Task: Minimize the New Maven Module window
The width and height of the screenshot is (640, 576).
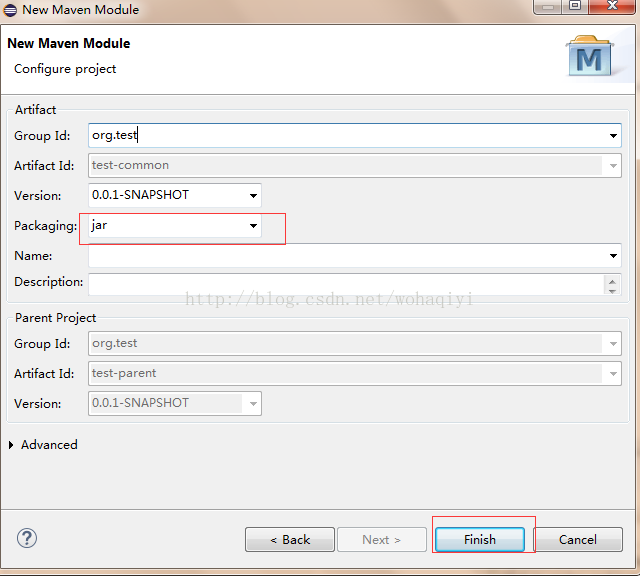Action: click(x=548, y=6)
